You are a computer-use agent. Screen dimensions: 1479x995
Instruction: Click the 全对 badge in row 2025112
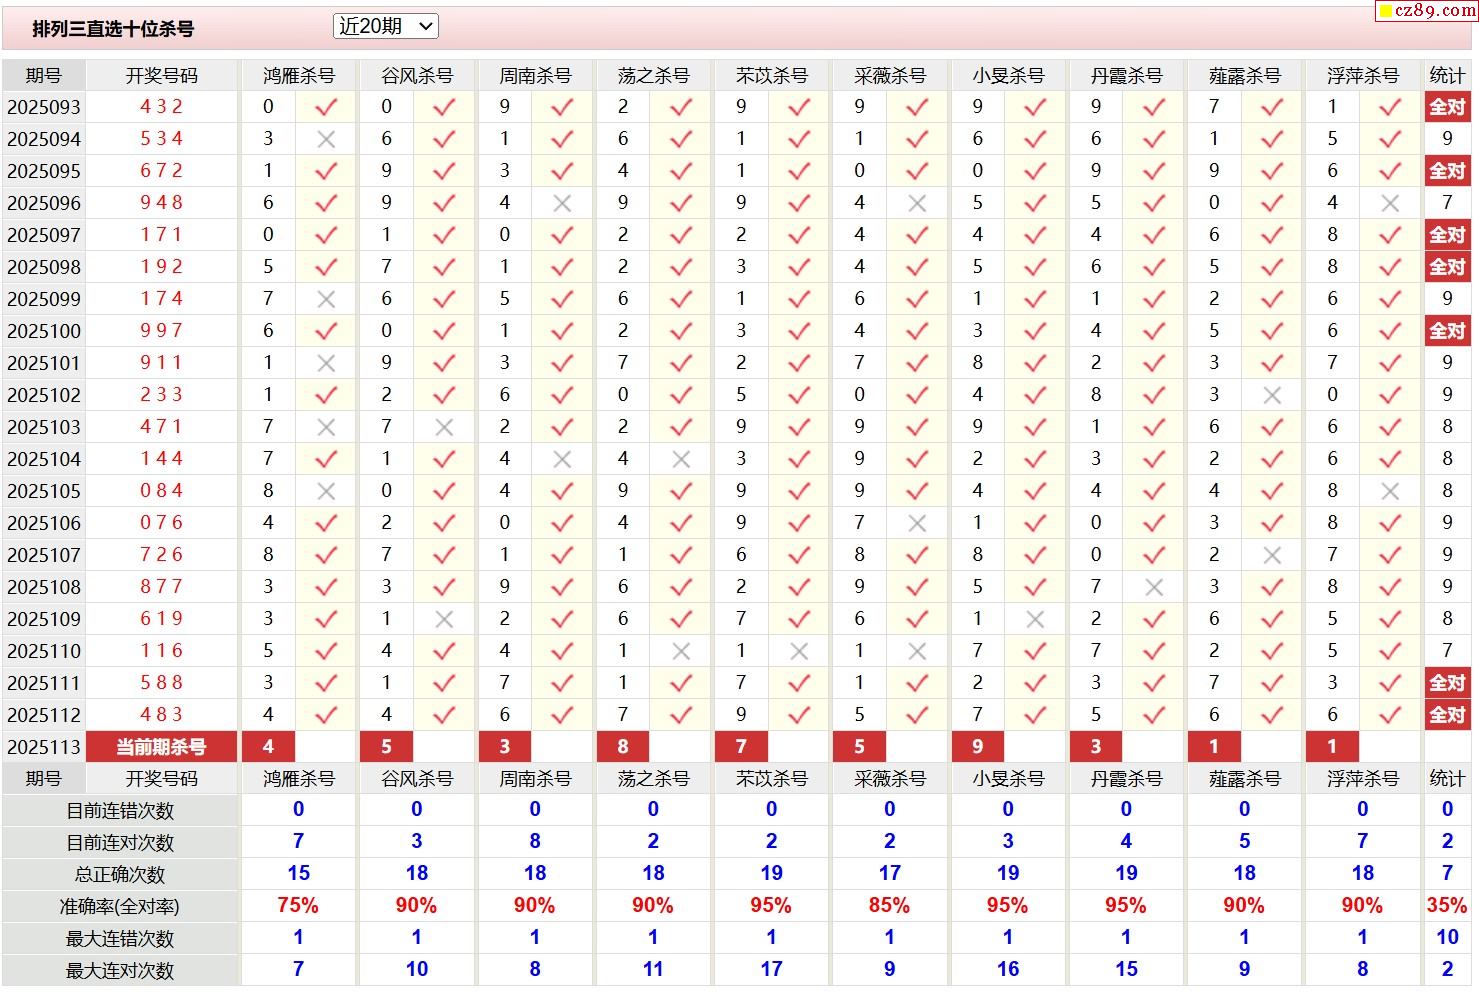[x=1447, y=715]
